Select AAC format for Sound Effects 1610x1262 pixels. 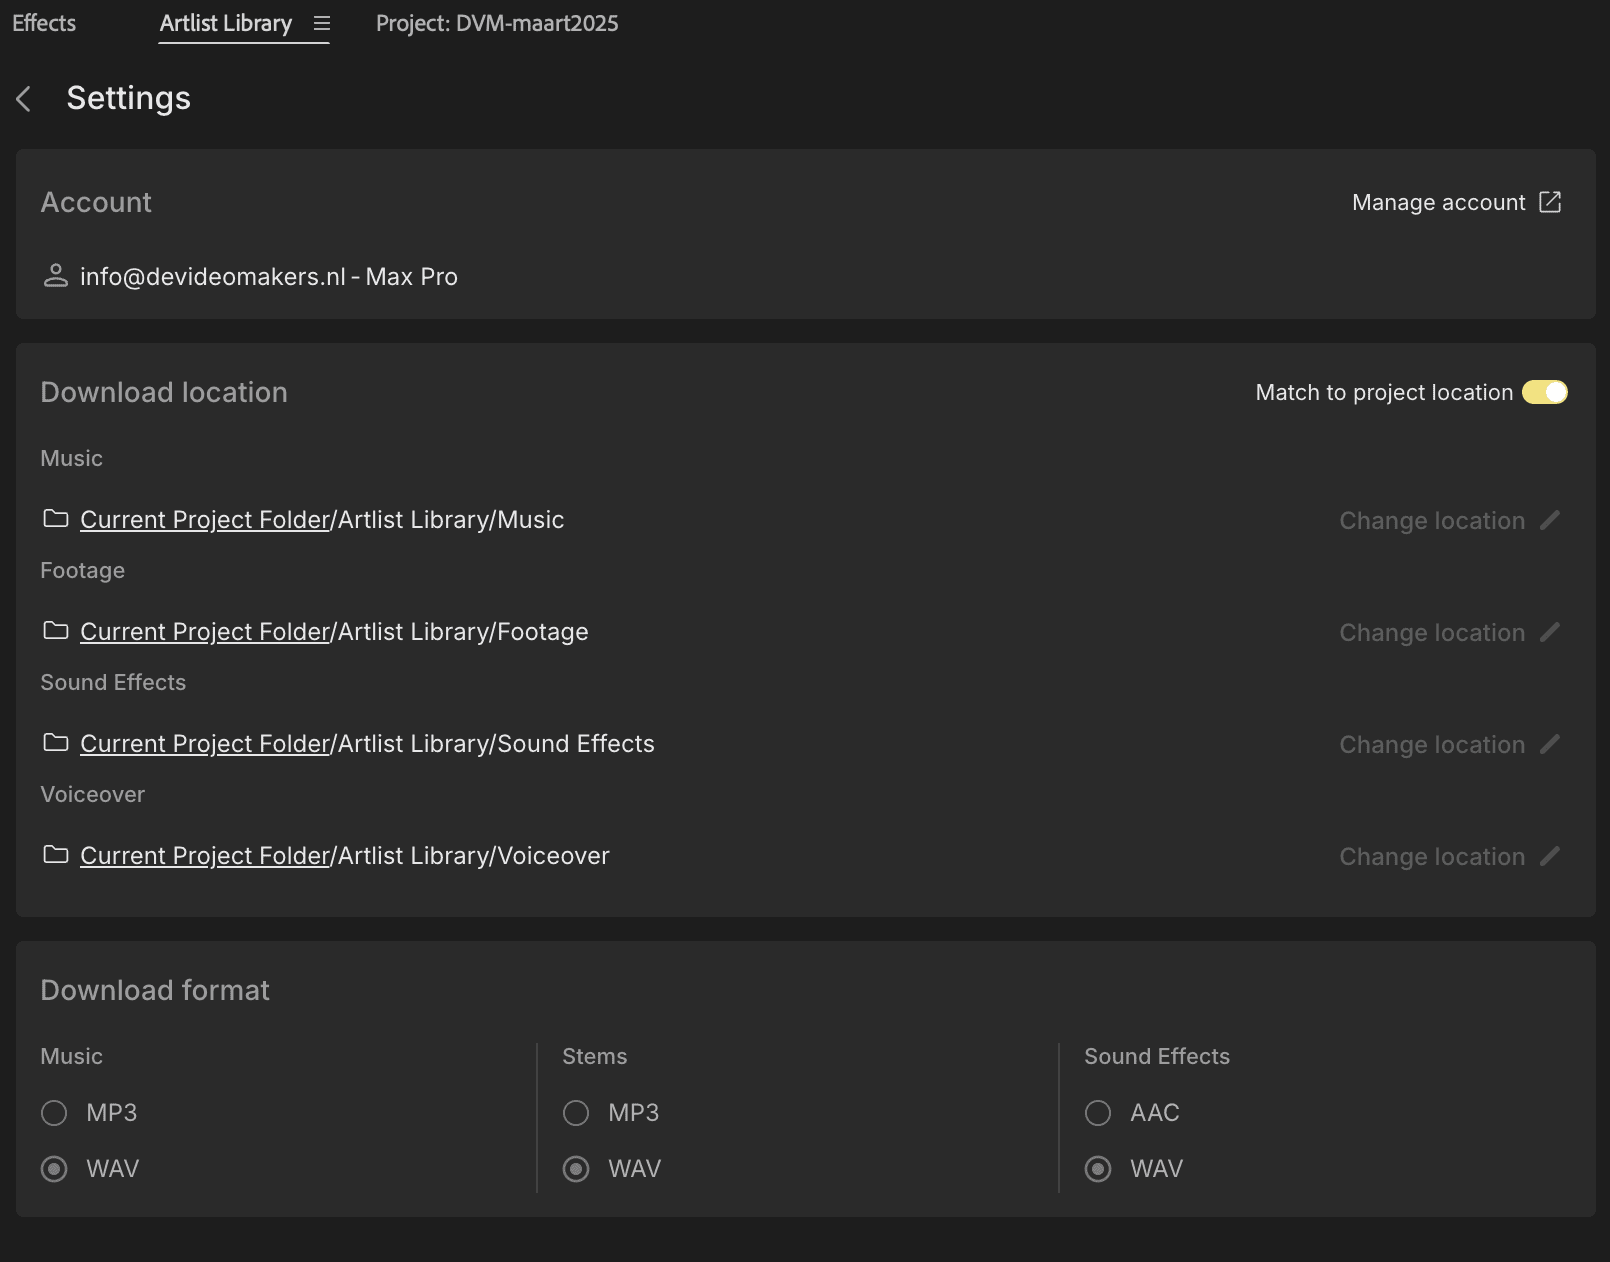click(x=1098, y=1113)
